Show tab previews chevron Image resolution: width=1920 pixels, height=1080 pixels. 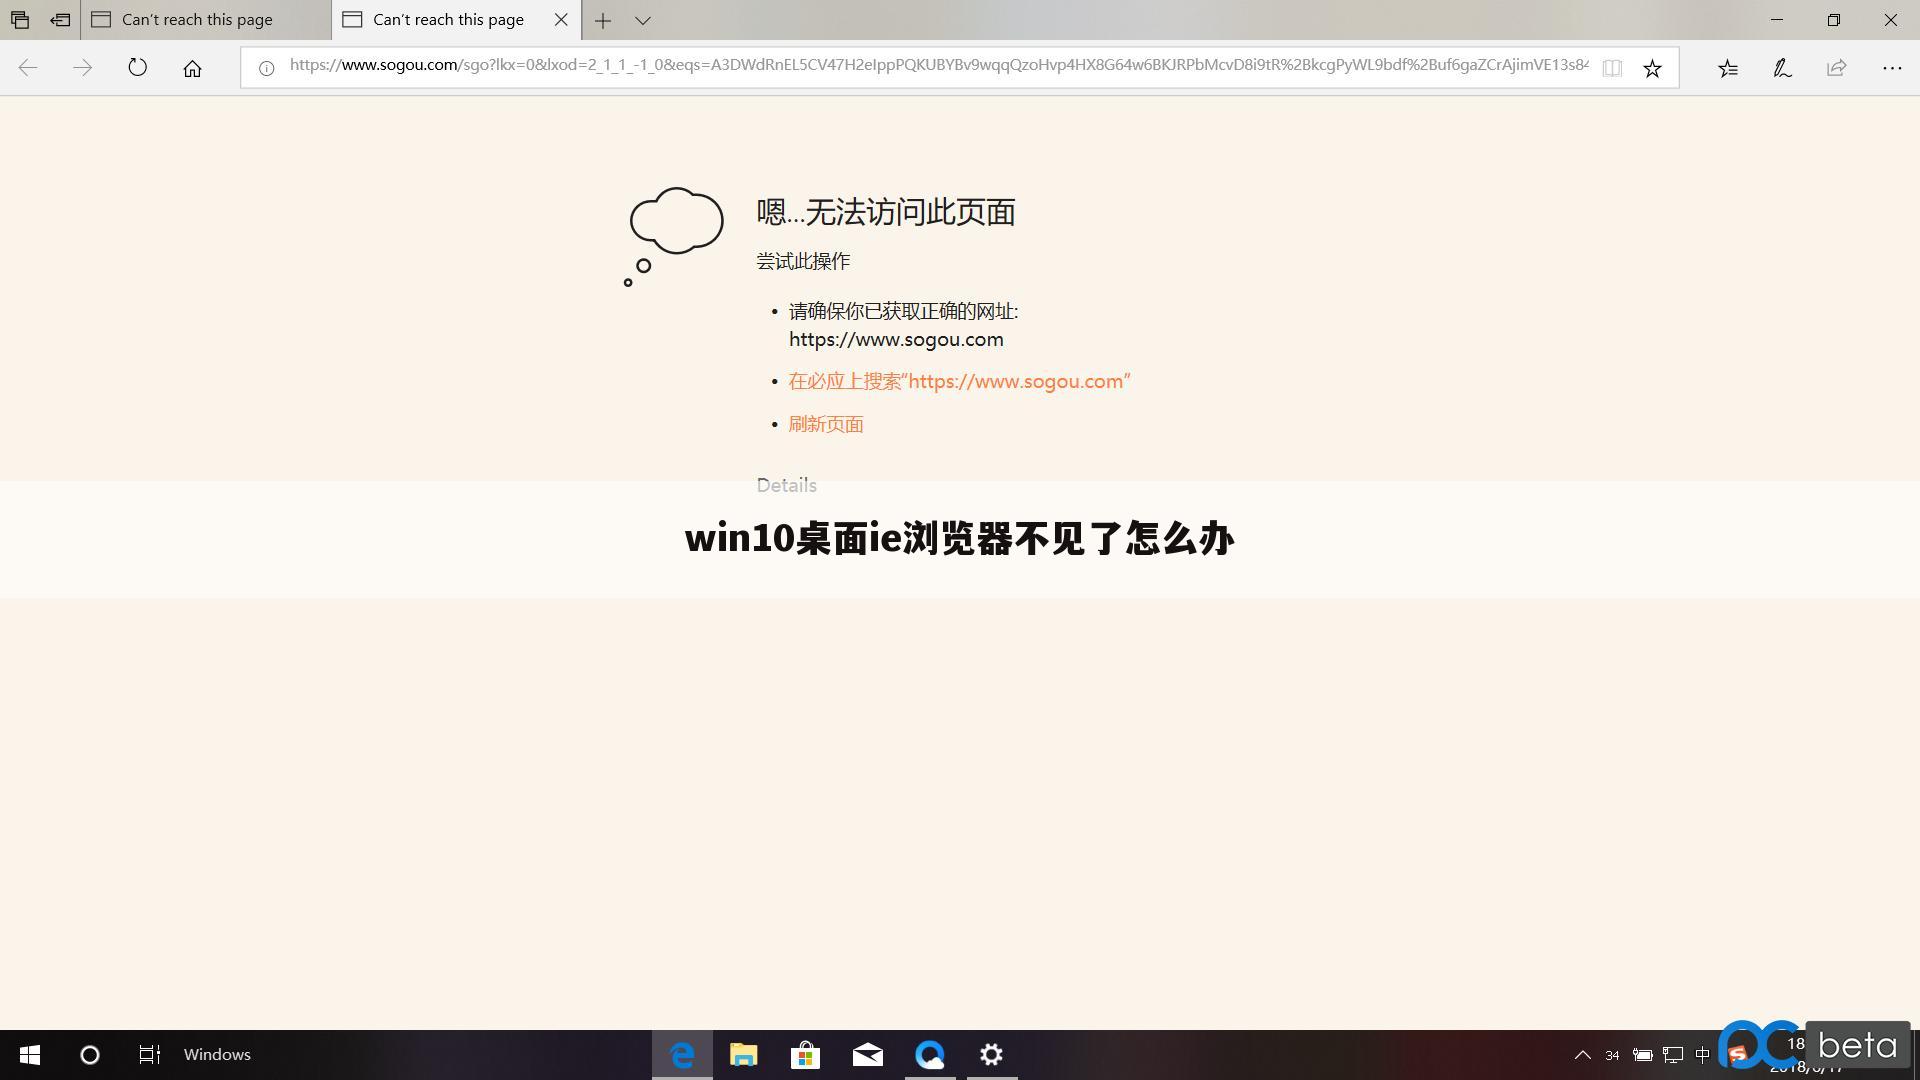[643, 20]
